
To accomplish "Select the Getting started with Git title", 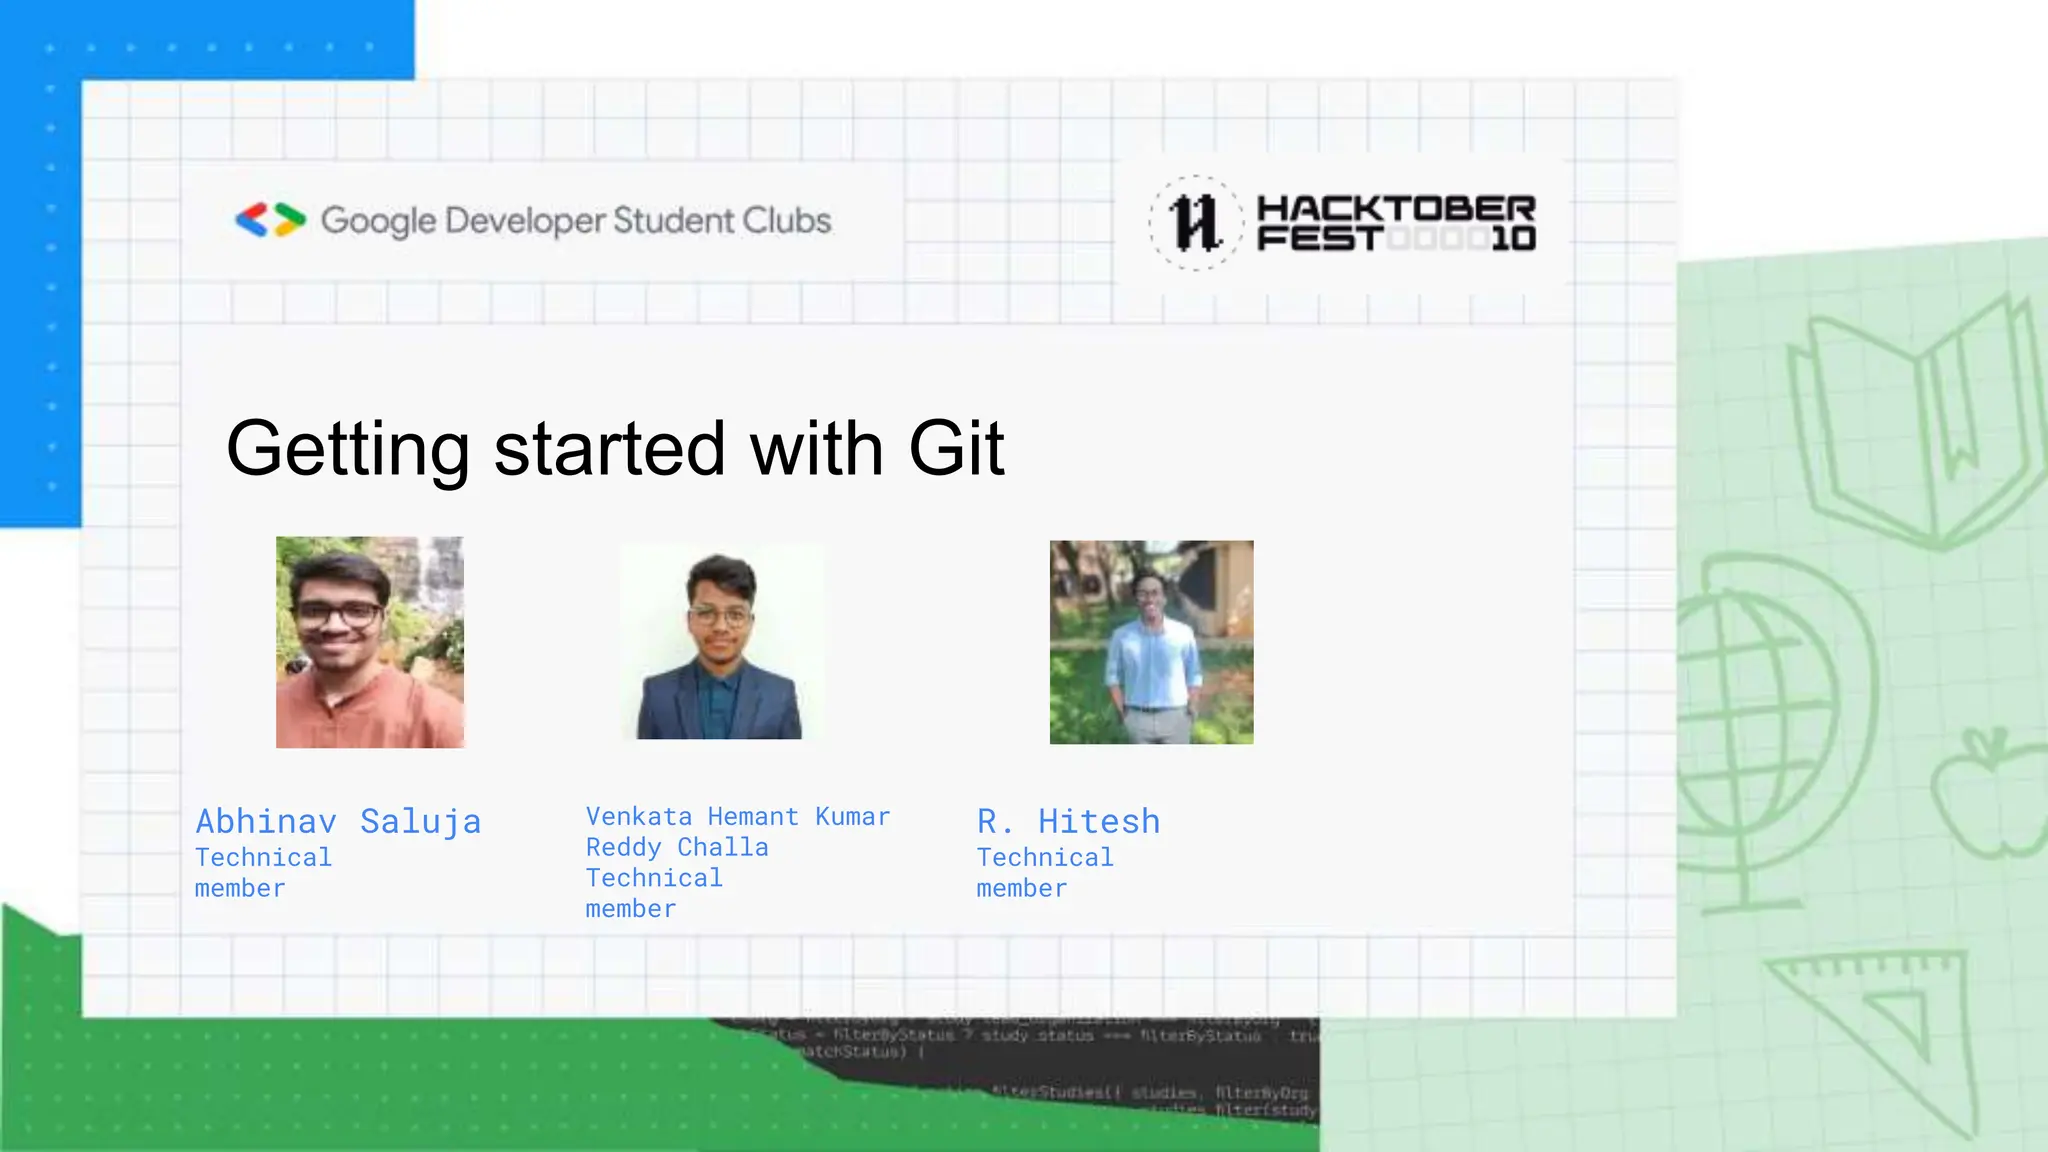I will coord(615,448).
